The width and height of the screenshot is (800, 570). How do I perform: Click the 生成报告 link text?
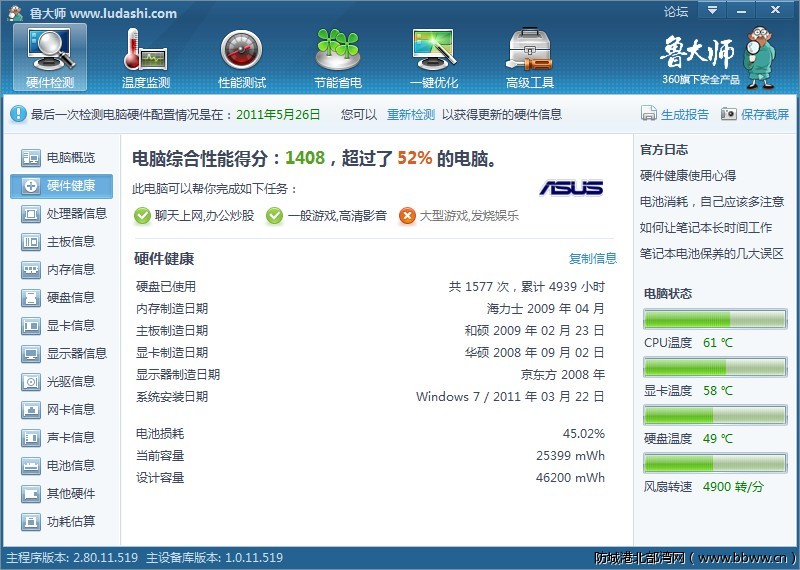point(685,114)
